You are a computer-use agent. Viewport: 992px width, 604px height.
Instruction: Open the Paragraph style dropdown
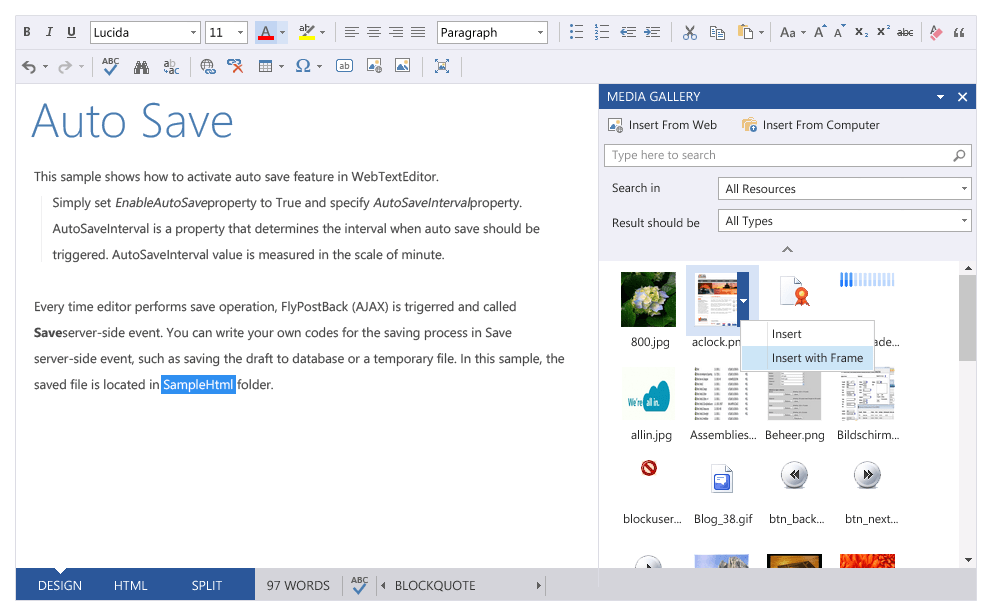(x=492, y=32)
